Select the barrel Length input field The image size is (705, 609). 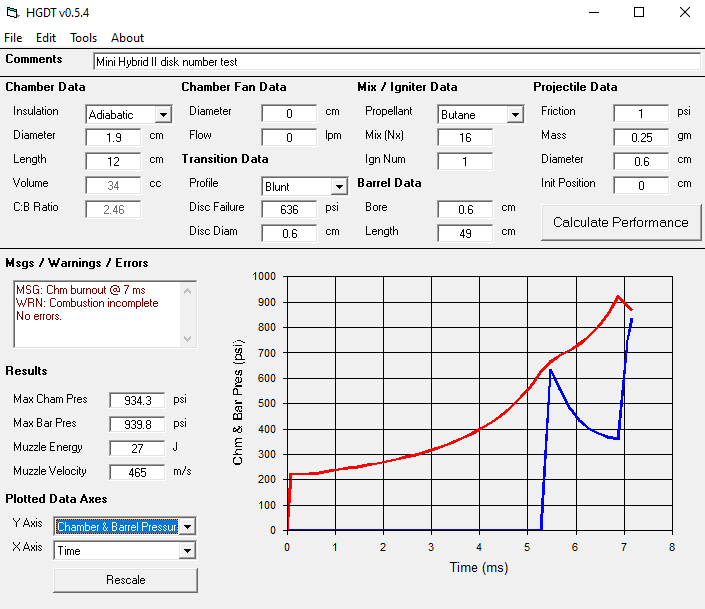465,233
